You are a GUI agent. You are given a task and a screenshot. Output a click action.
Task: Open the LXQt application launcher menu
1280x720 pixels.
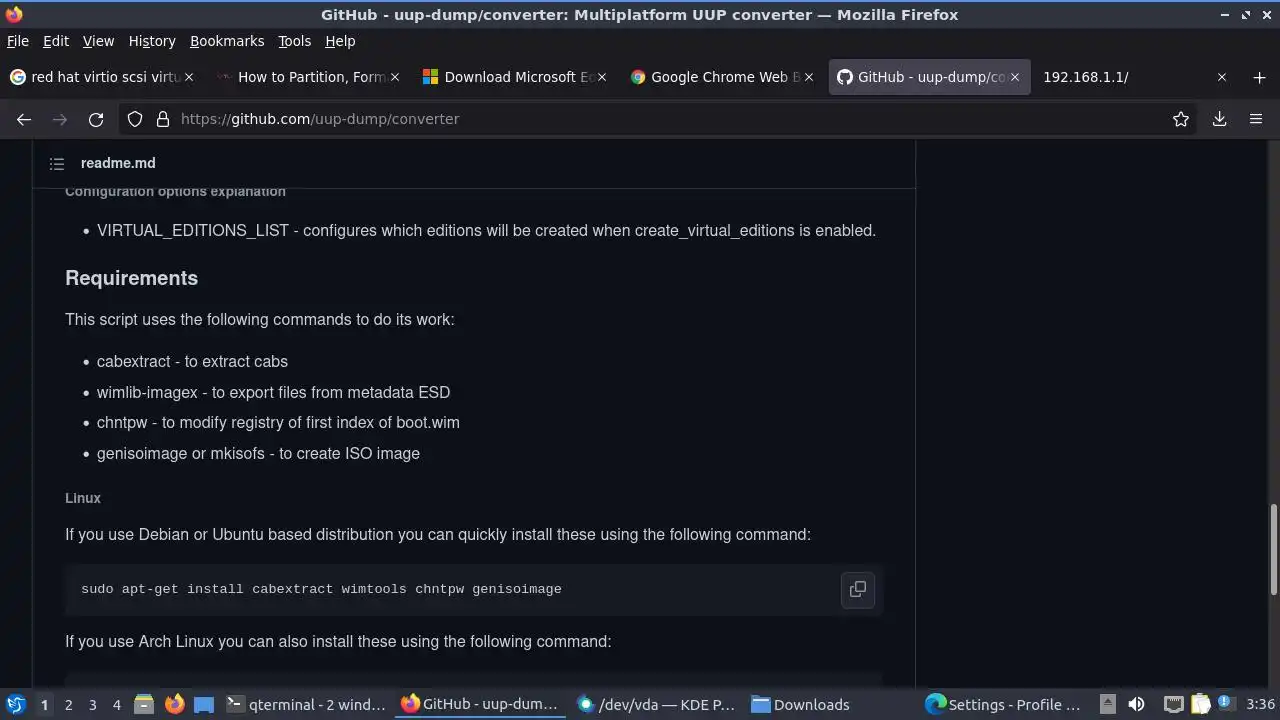pyautogui.click(x=15, y=704)
